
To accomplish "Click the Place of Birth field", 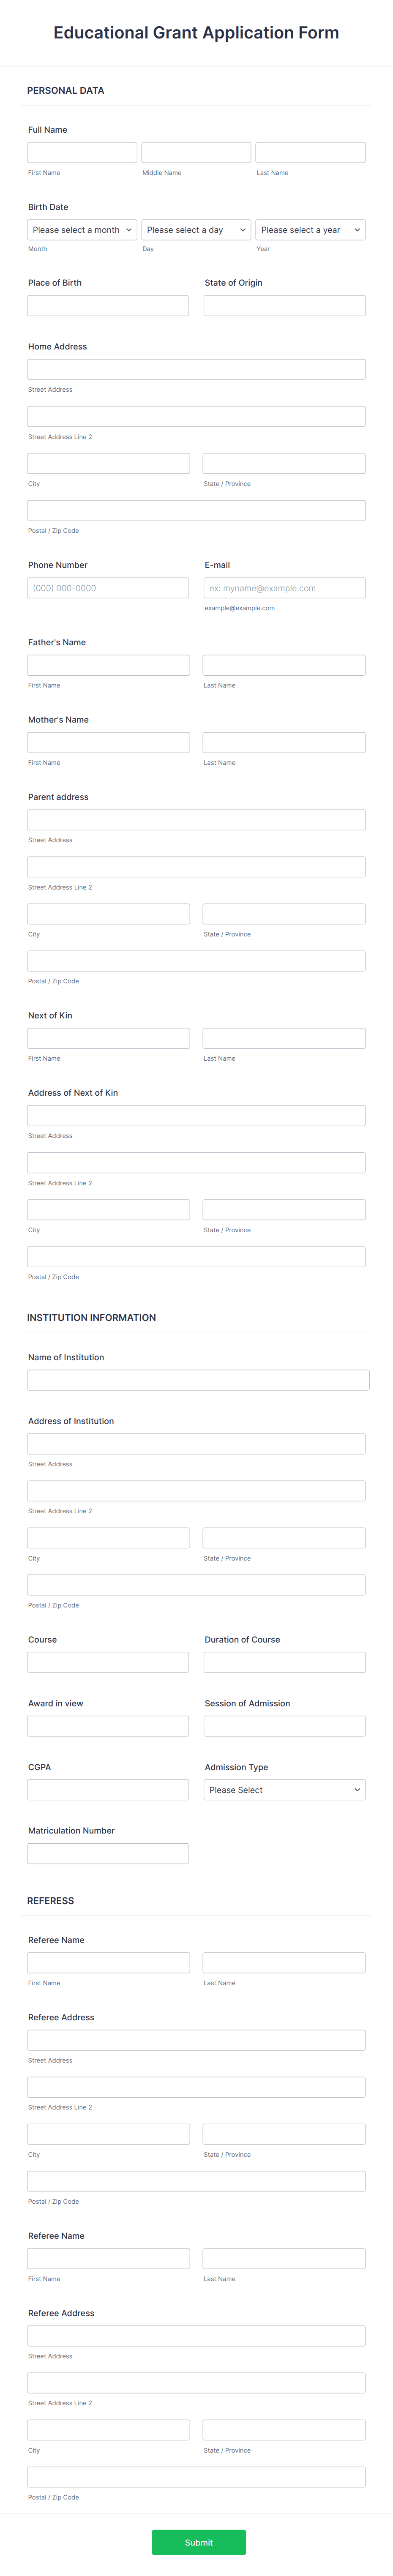I will 108,305.
